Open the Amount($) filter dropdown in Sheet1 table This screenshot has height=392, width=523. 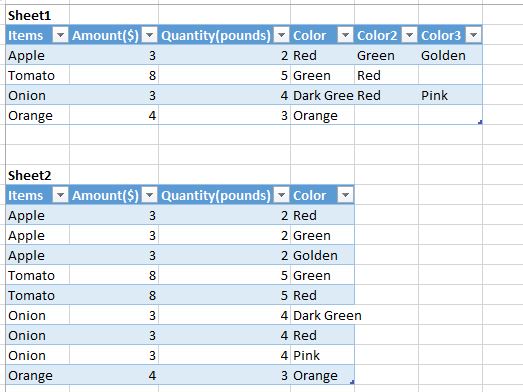[149, 35]
